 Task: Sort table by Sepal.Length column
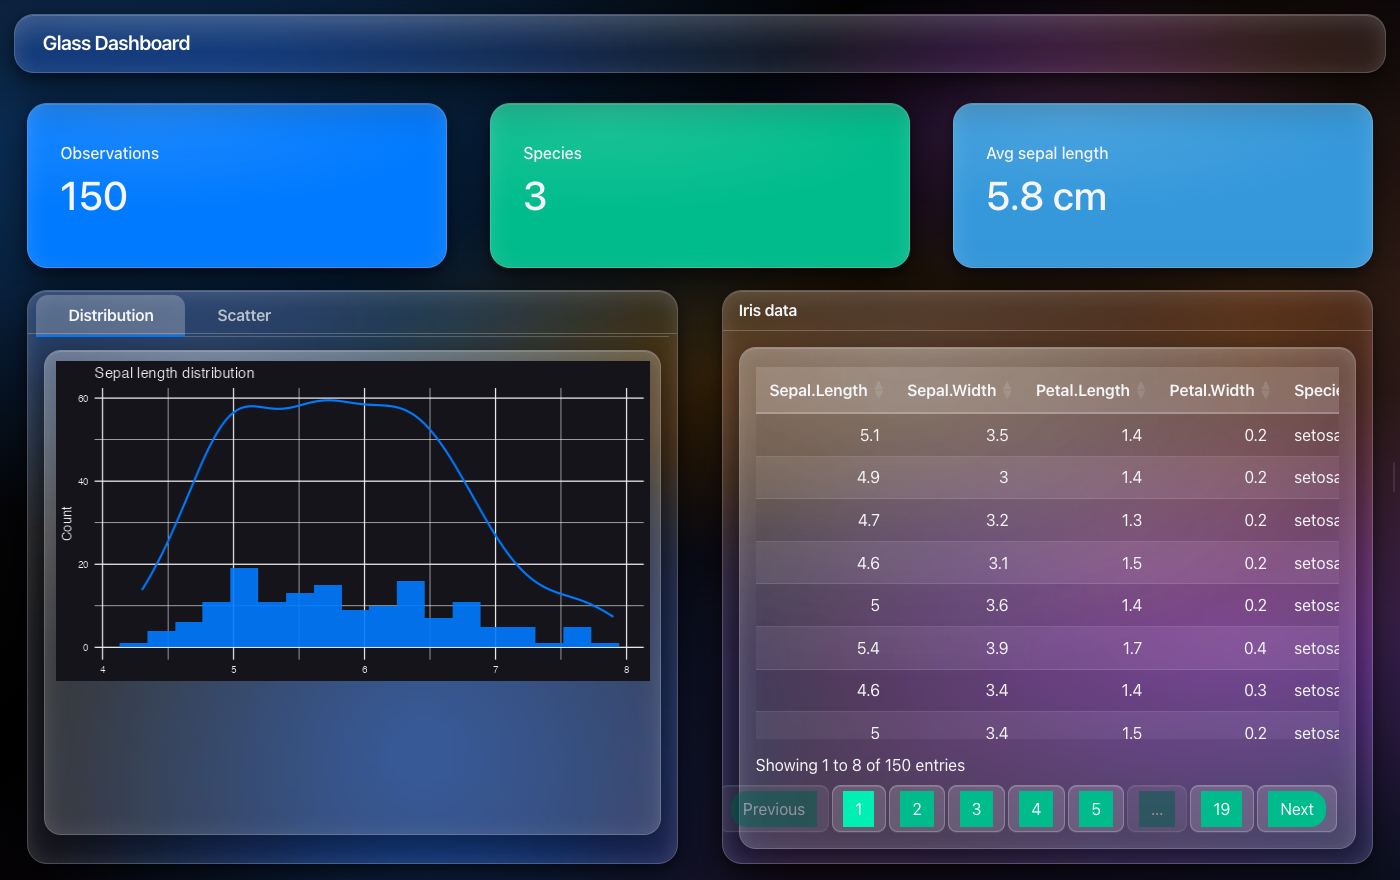(825, 390)
